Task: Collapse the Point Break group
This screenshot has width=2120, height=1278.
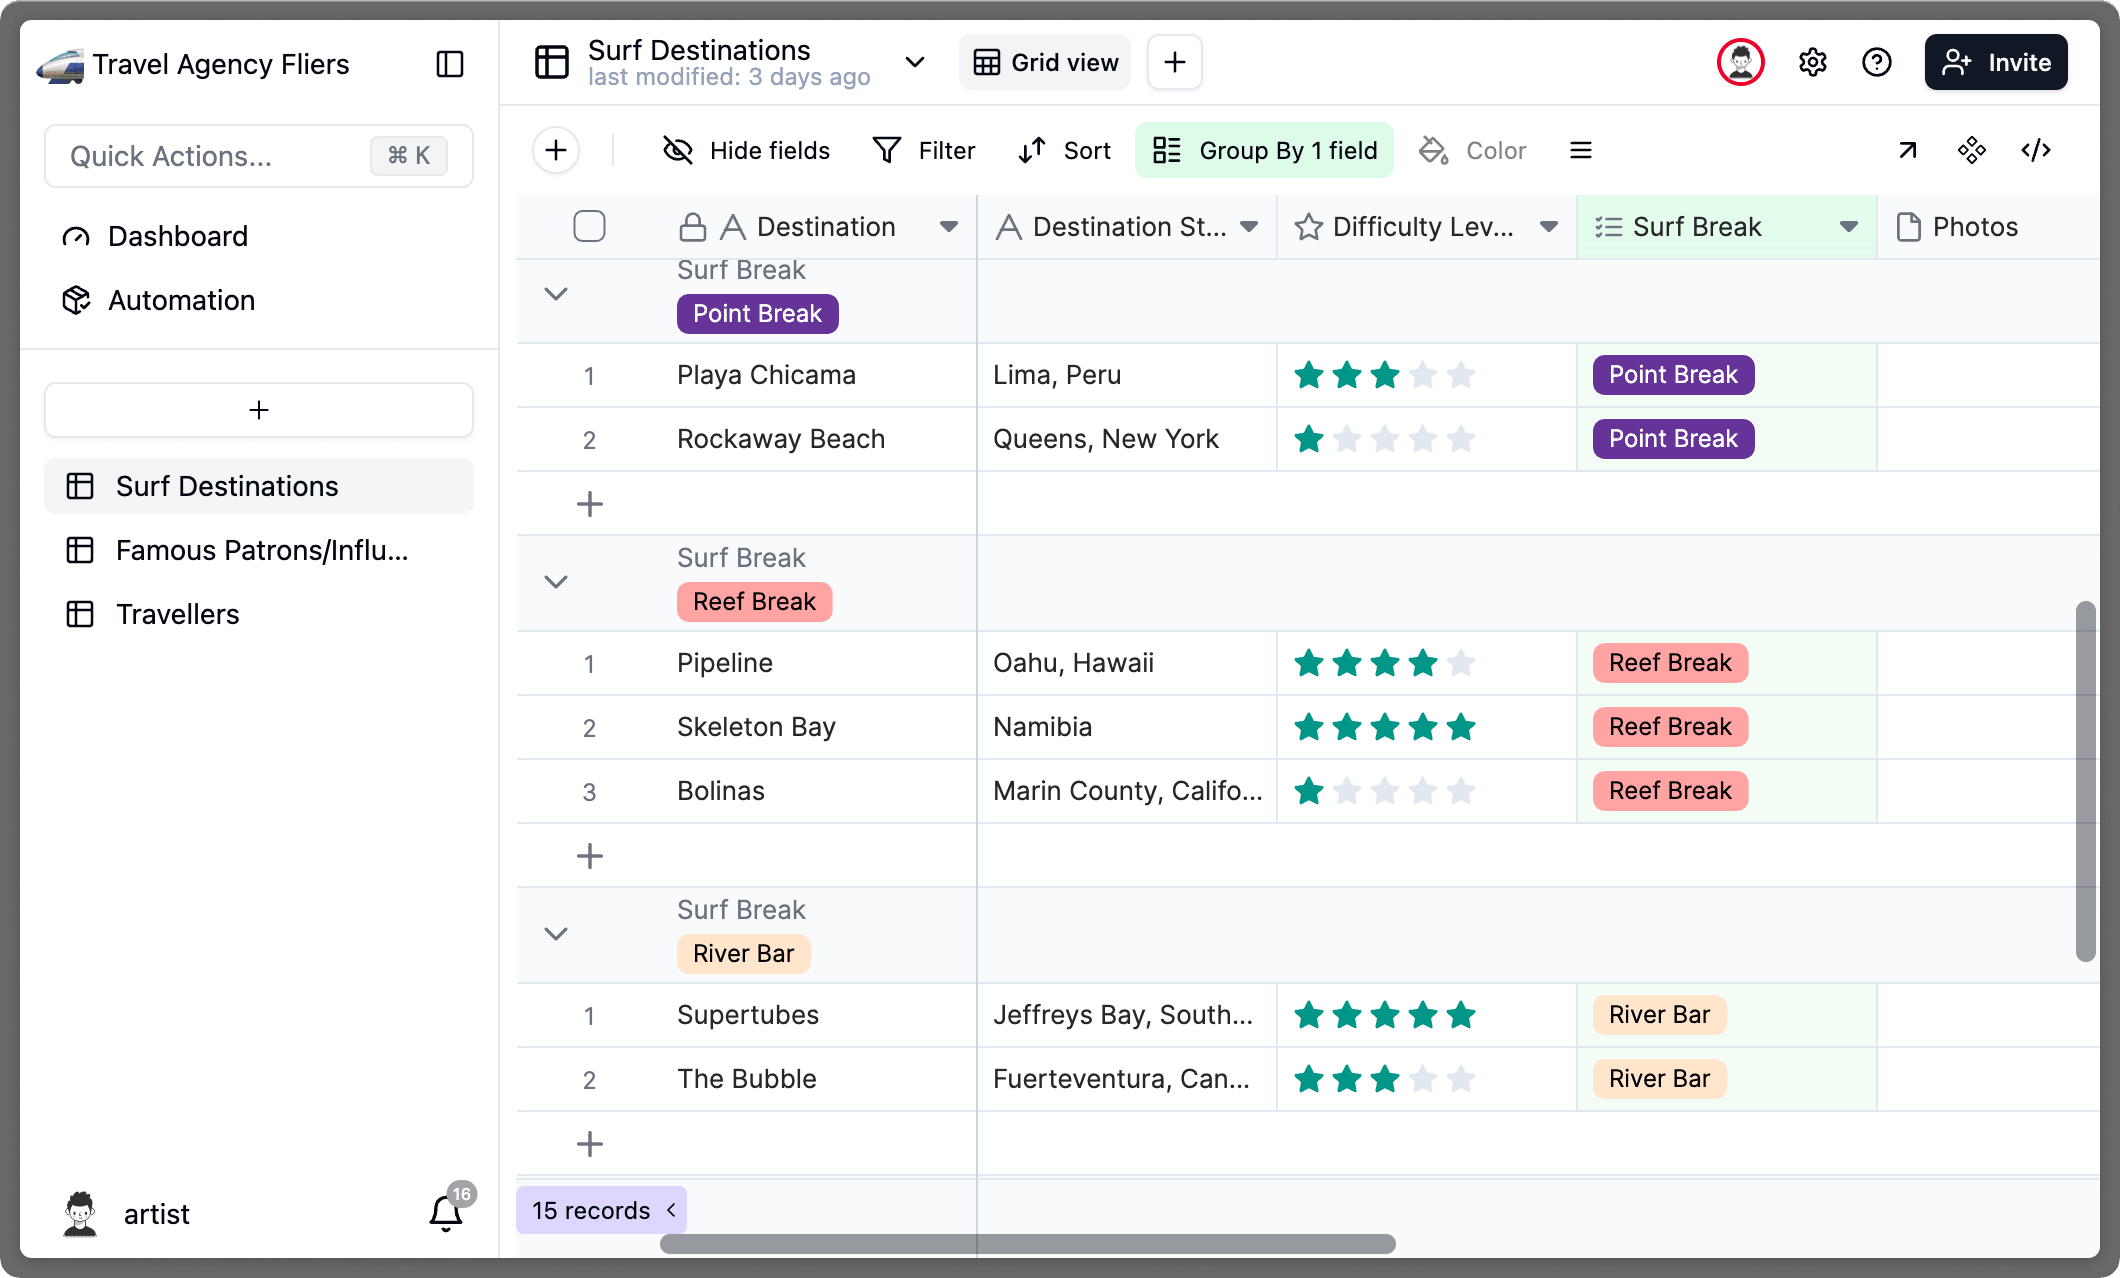Action: [x=556, y=294]
